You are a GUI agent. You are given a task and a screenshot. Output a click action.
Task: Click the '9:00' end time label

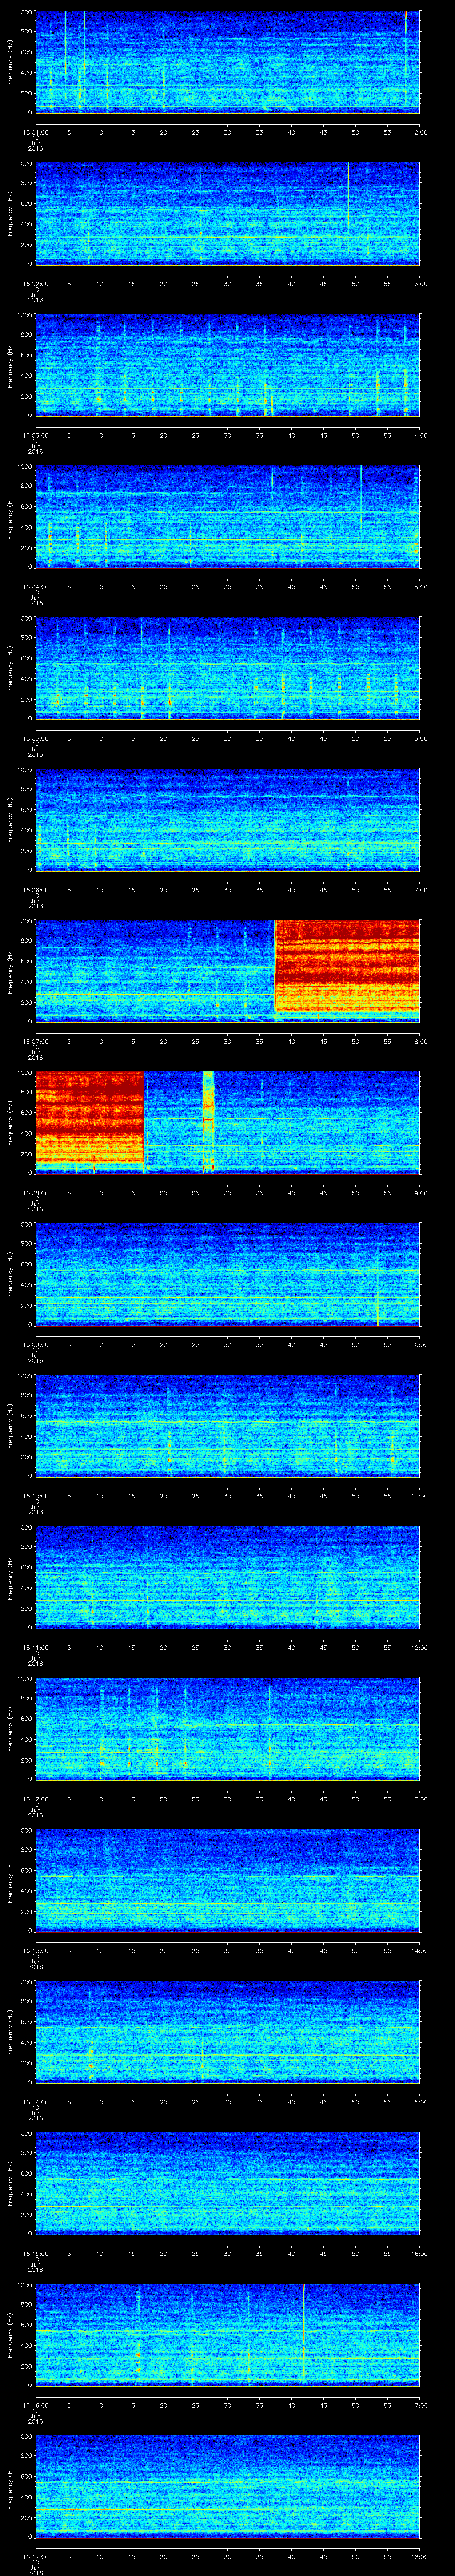pyautogui.click(x=420, y=1193)
